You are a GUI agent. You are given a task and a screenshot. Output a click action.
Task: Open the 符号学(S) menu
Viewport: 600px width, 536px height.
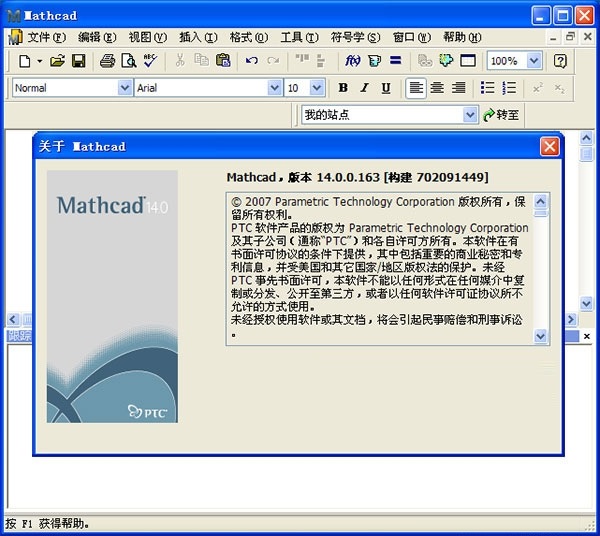(355, 37)
